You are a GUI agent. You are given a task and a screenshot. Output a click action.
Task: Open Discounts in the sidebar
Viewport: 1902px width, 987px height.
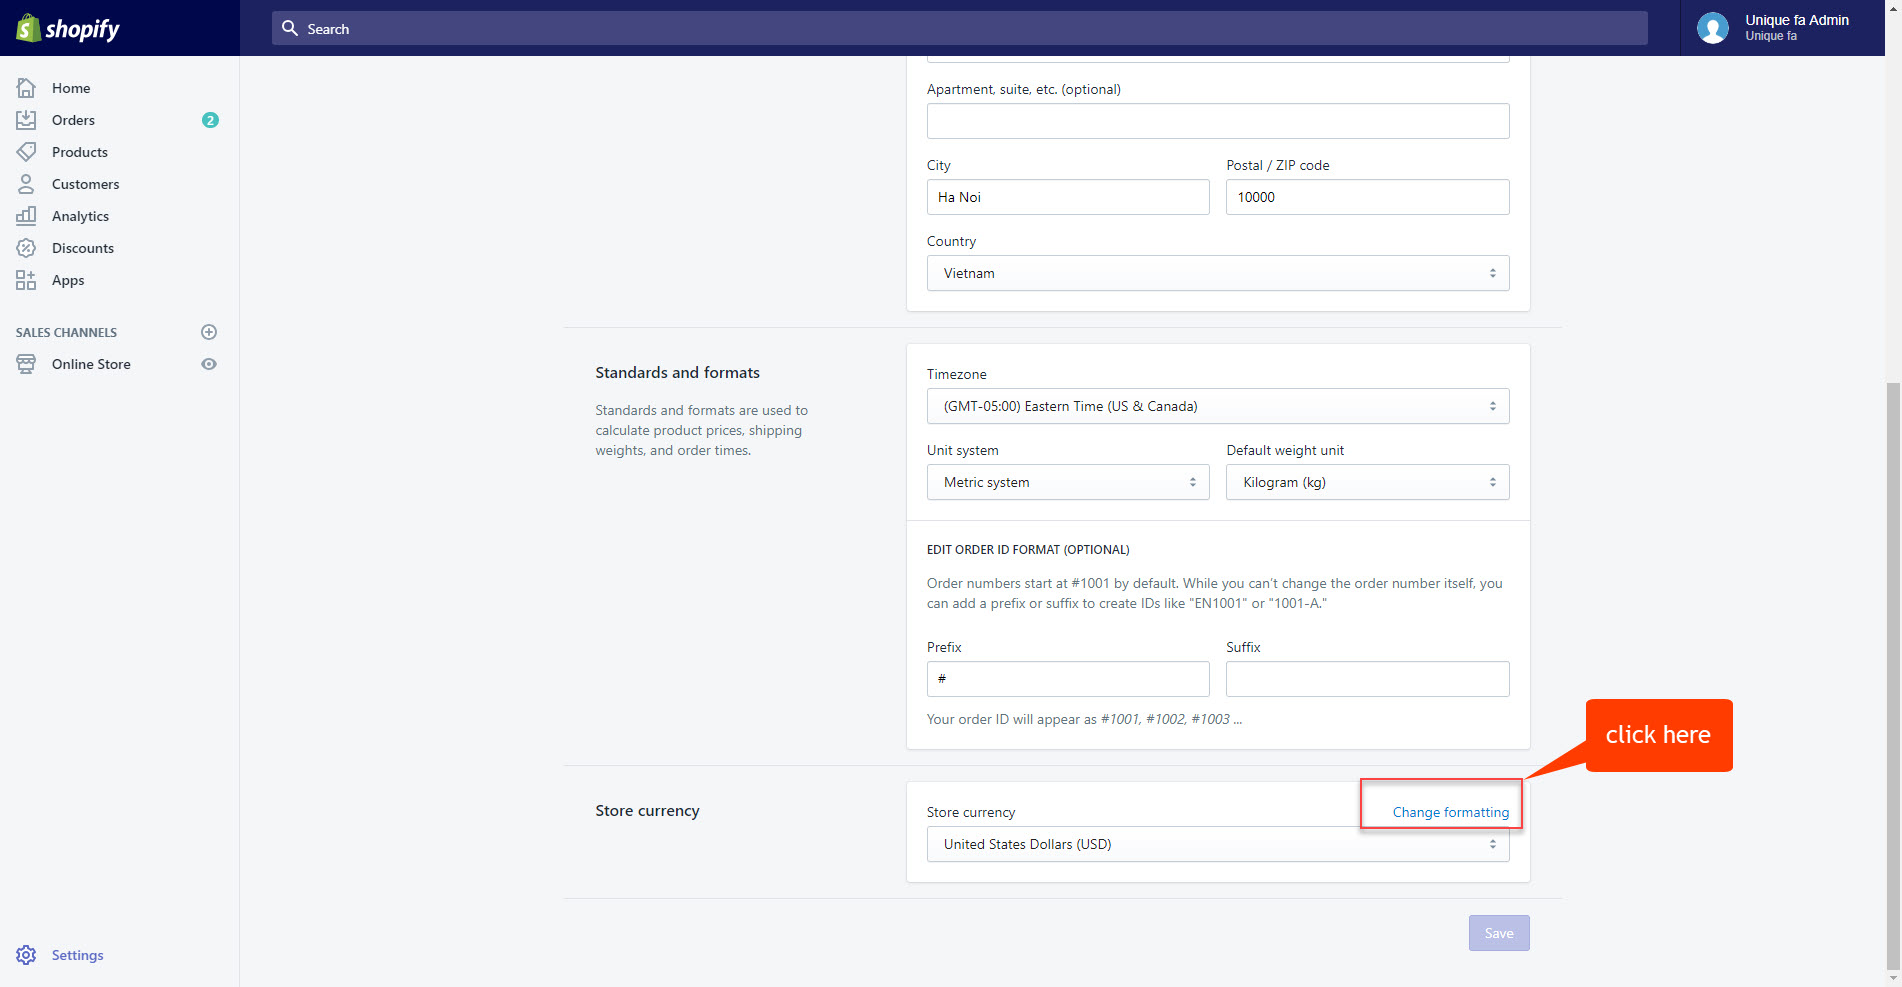tap(83, 248)
